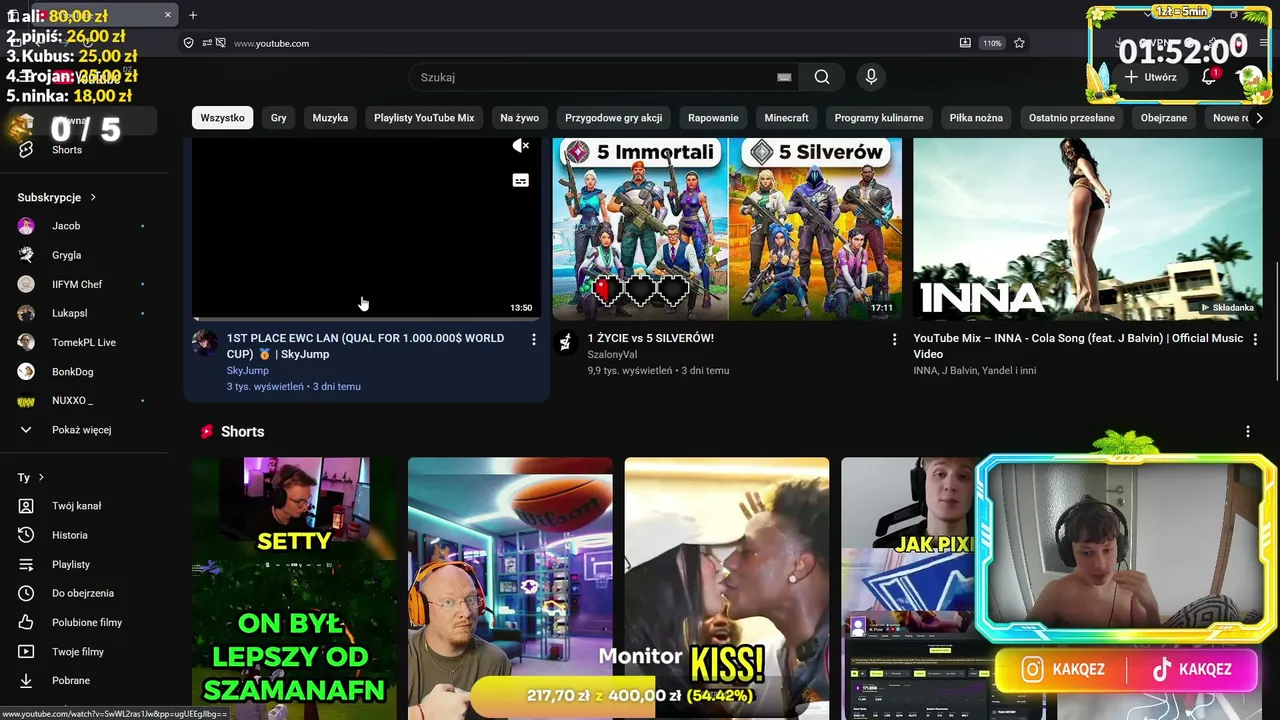Select the Wszystko filter chip

(x=222, y=118)
